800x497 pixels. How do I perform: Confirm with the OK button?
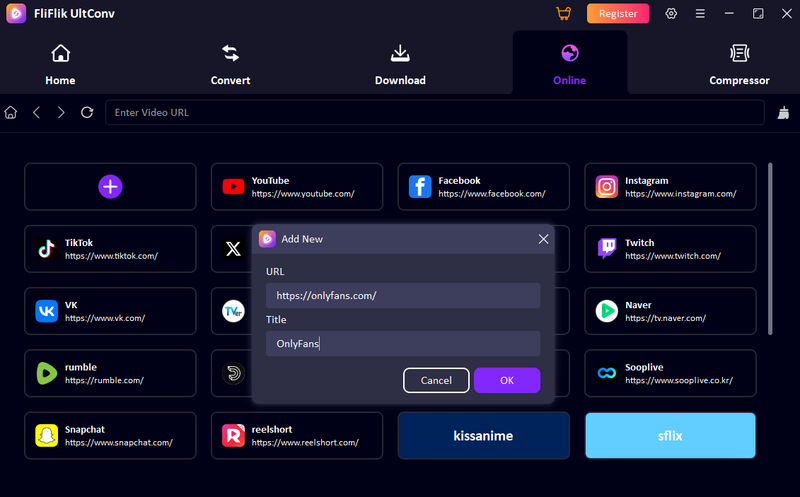click(507, 380)
